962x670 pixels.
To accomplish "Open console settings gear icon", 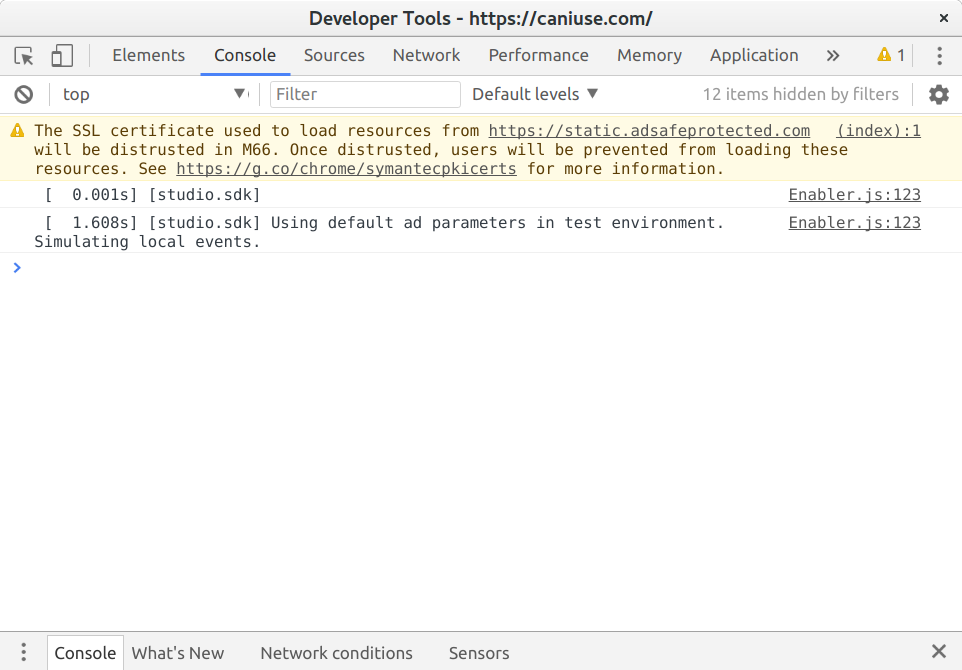I will click(938, 94).
